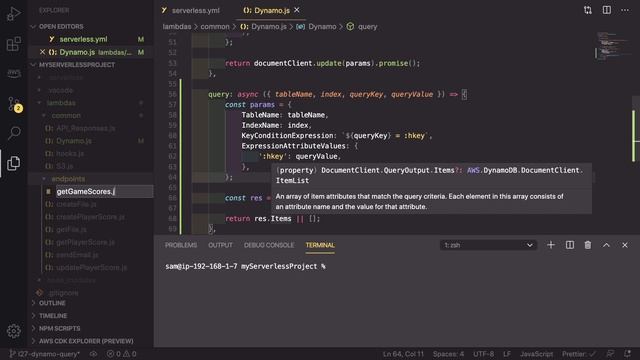The height and width of the screenshot is (360, 640).
Task: Open serverless.yml from Open Editors
Action: tap(83, 39)
